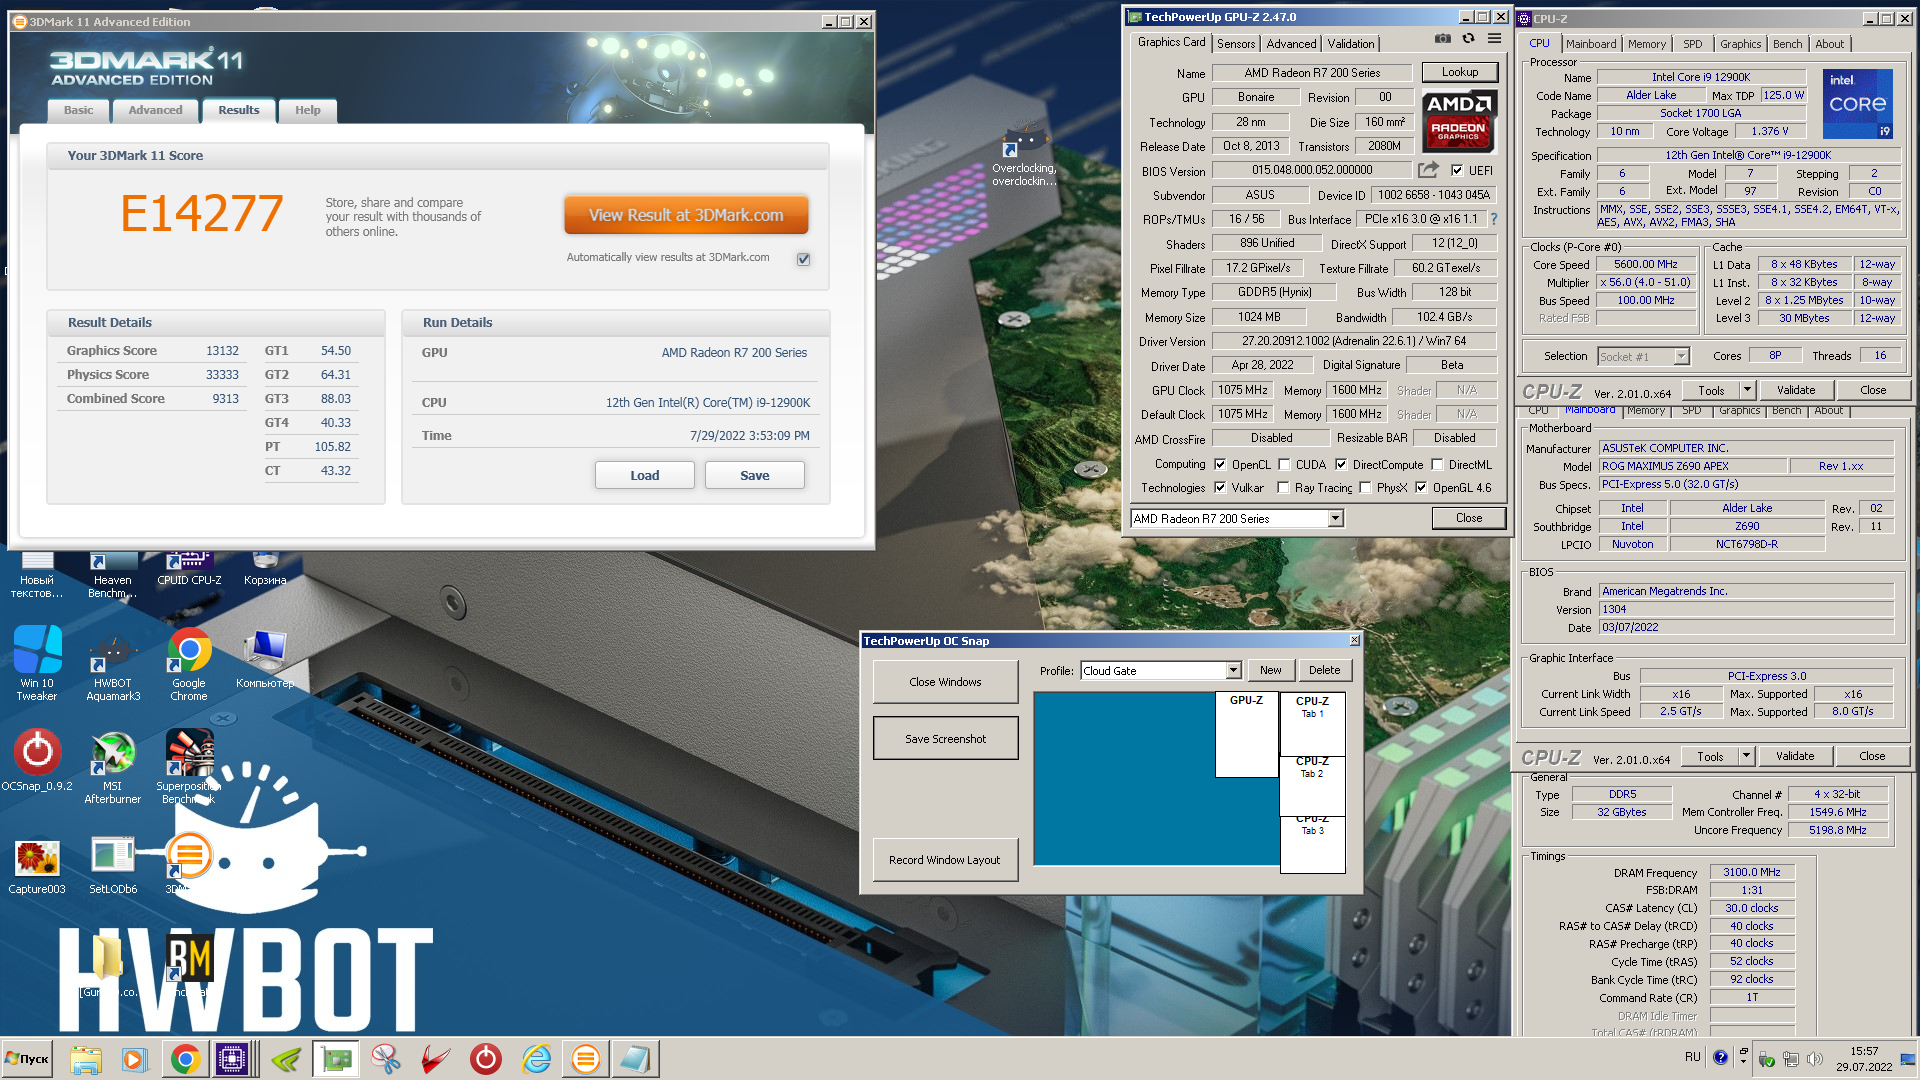The image size is (1920, 1080).
Task: Open MSI Afterburner desktop shortcut
Action: tap(113, 766)
